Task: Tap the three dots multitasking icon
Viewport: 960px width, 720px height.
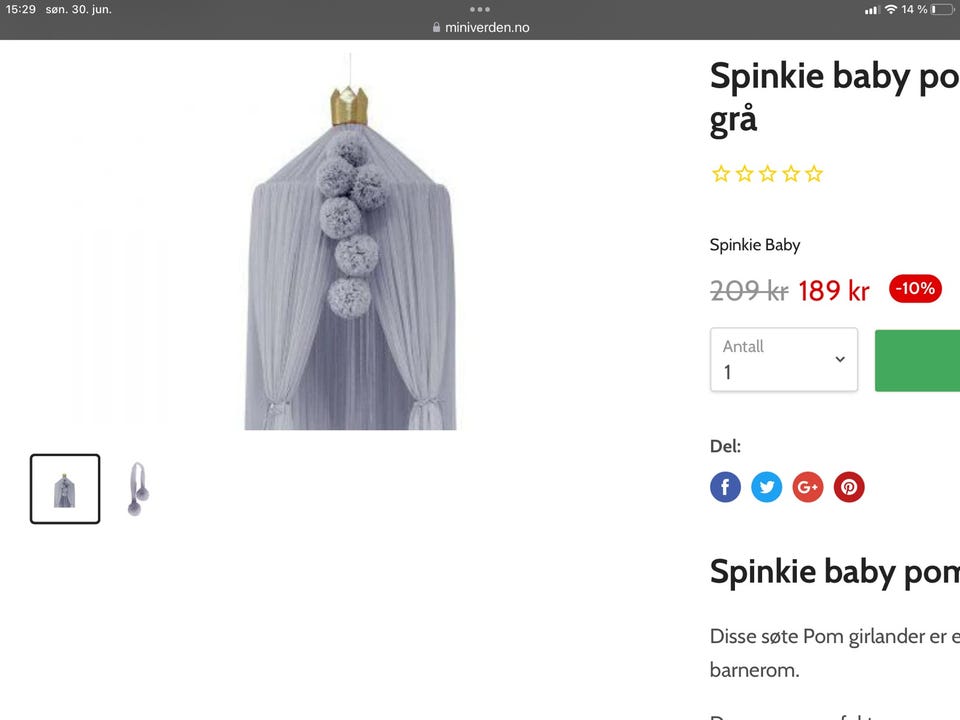Action: click(x=480, y=9)
